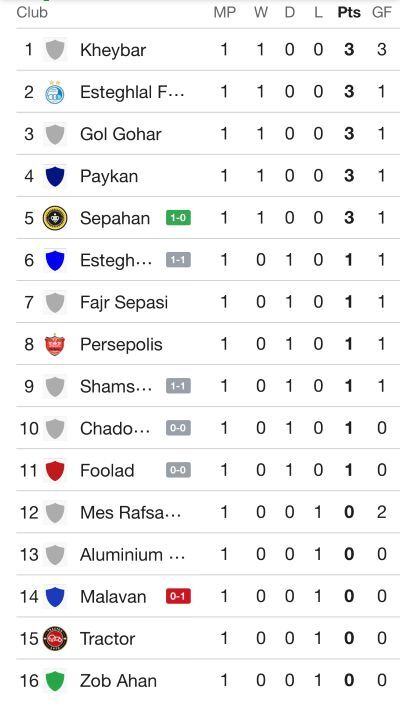The height and width of the screenshot is (707, 400).
Task: Open the Kheybar club row
Action: pyautogui.click(x=208, y=50)
